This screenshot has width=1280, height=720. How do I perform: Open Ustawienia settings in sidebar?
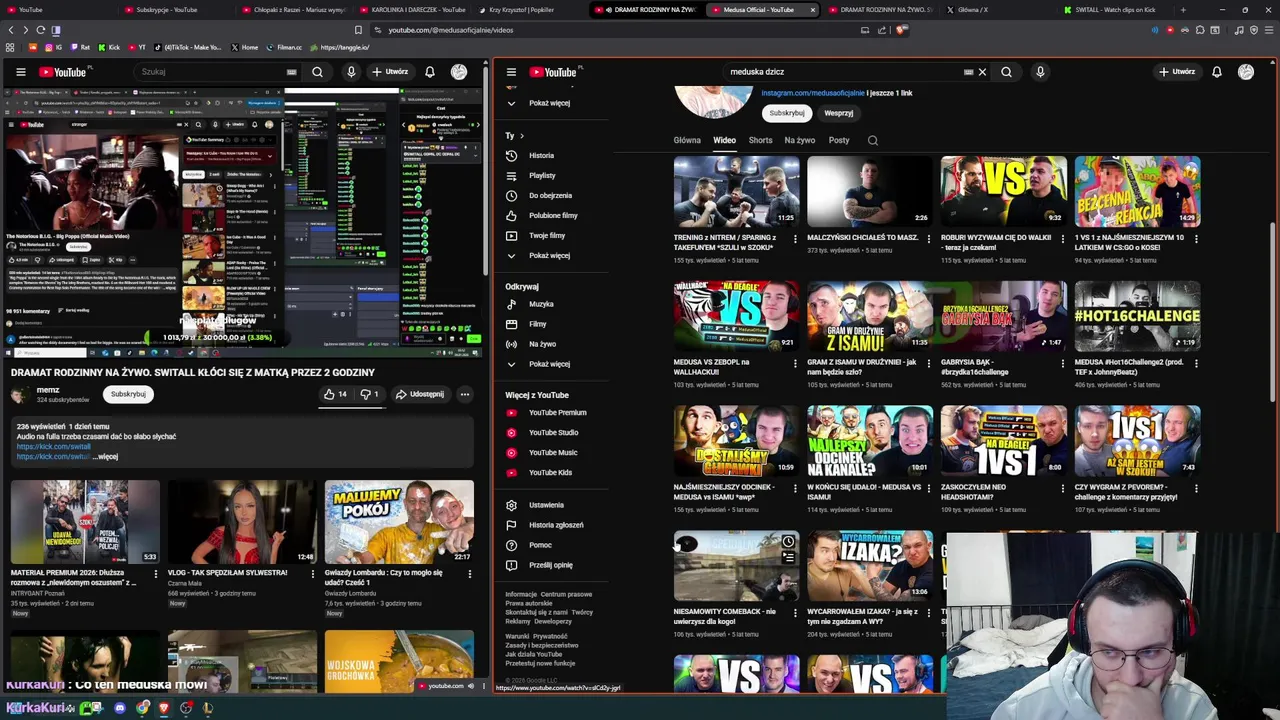pyautogui.click(x=546, y=505)
